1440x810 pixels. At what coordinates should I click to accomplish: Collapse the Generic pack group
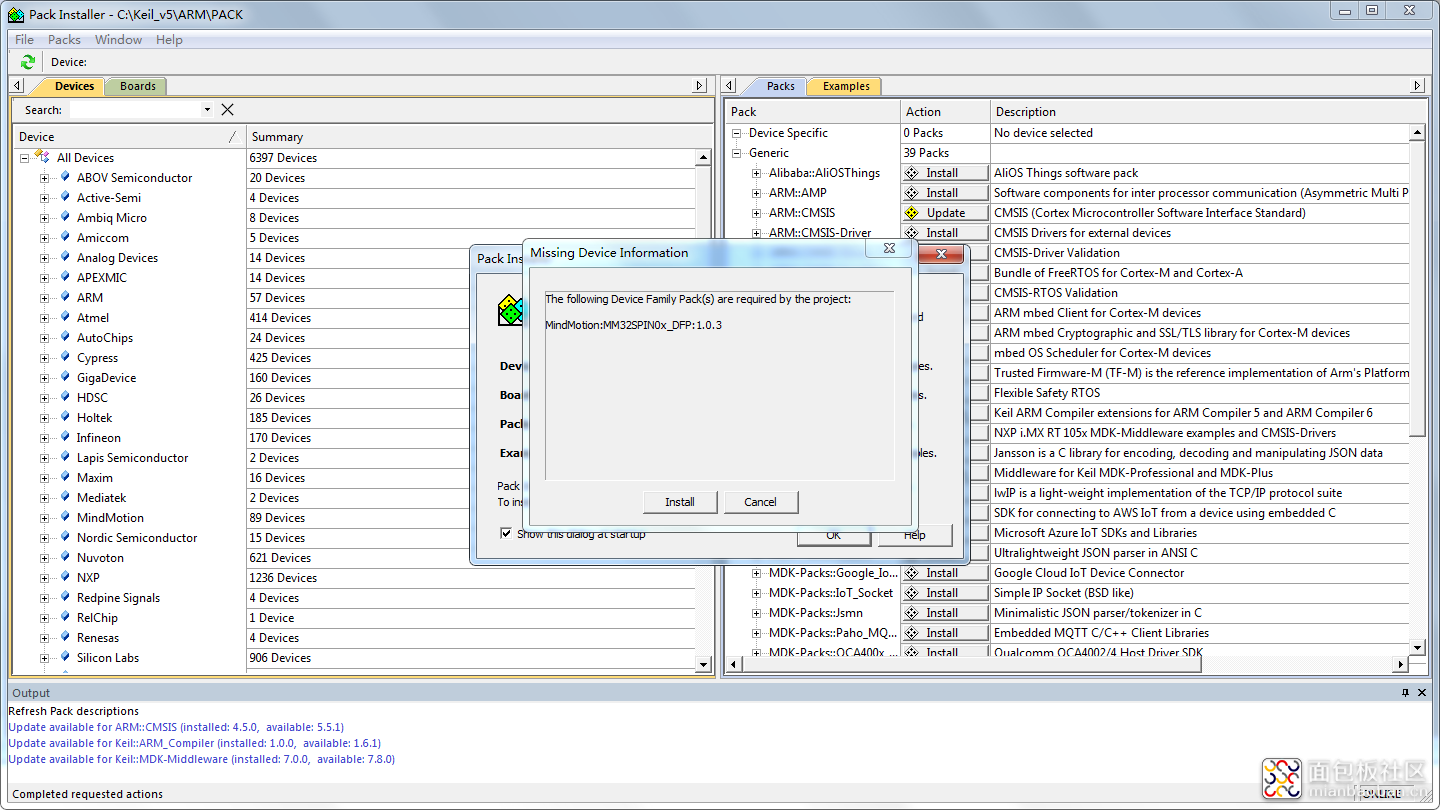click(737, 153)
